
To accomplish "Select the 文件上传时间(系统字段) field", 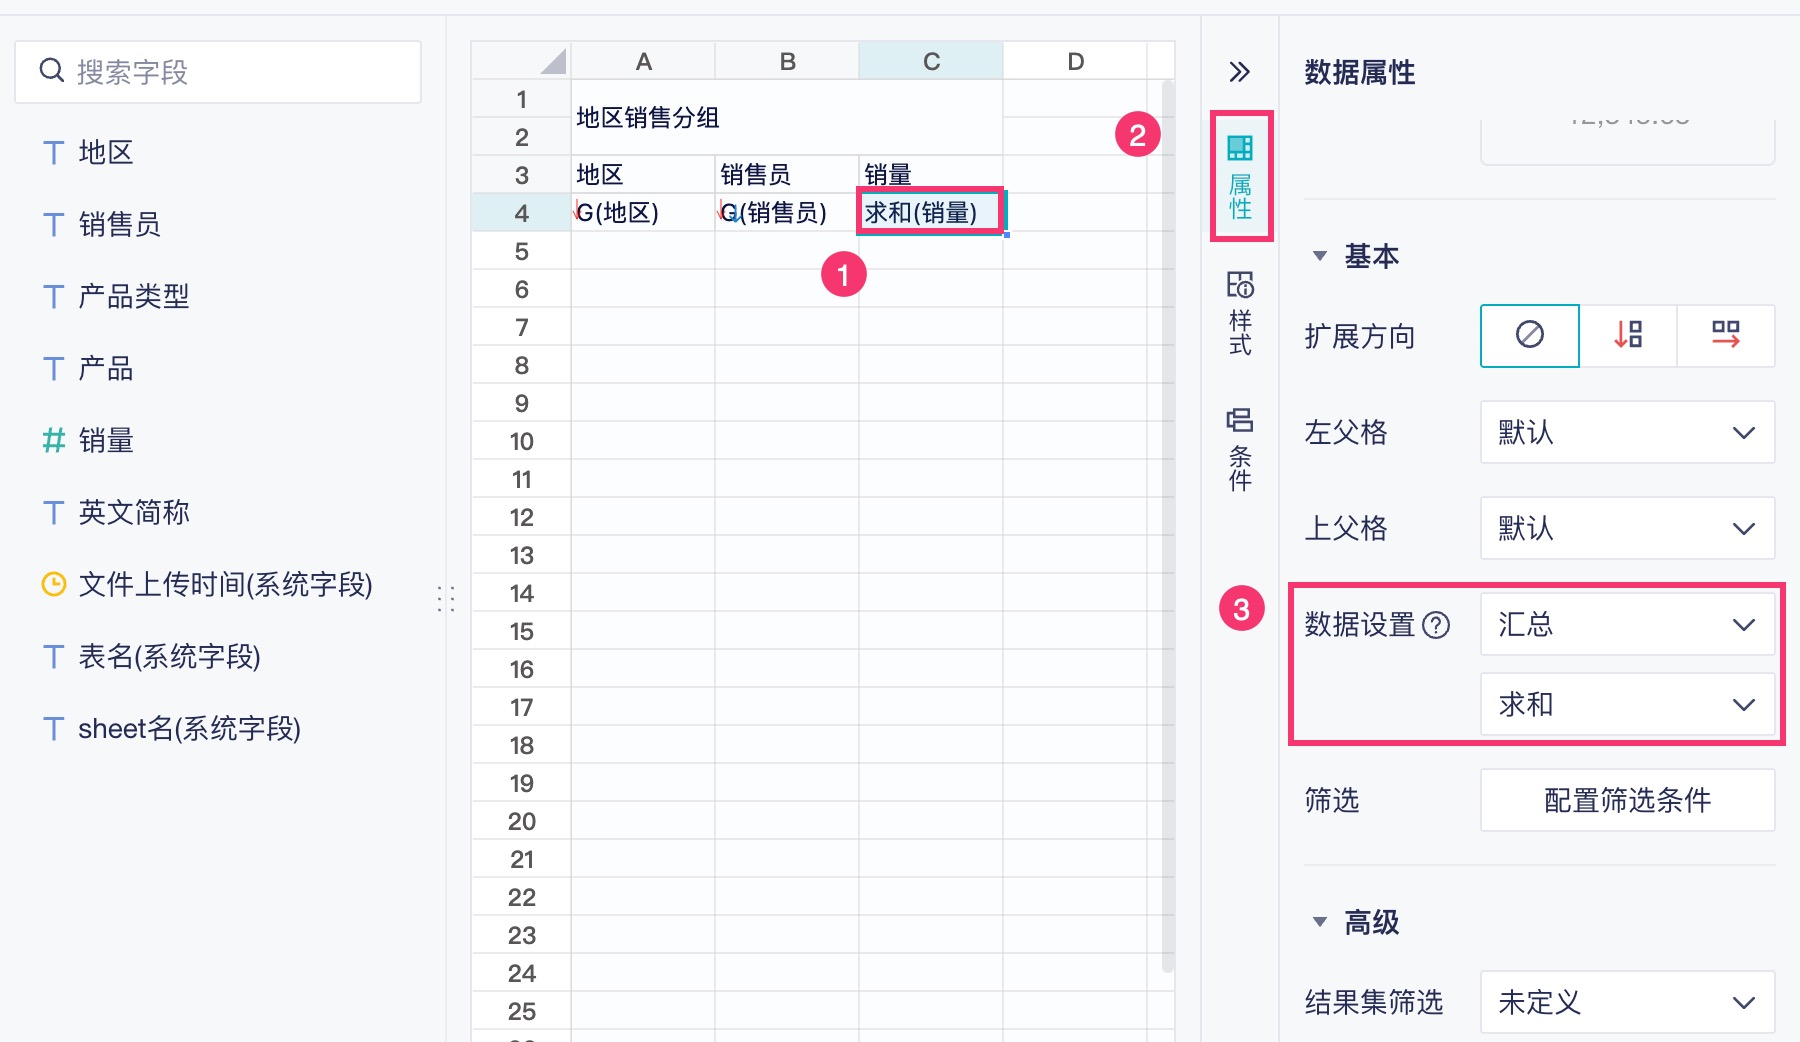I will click(225, 584).
